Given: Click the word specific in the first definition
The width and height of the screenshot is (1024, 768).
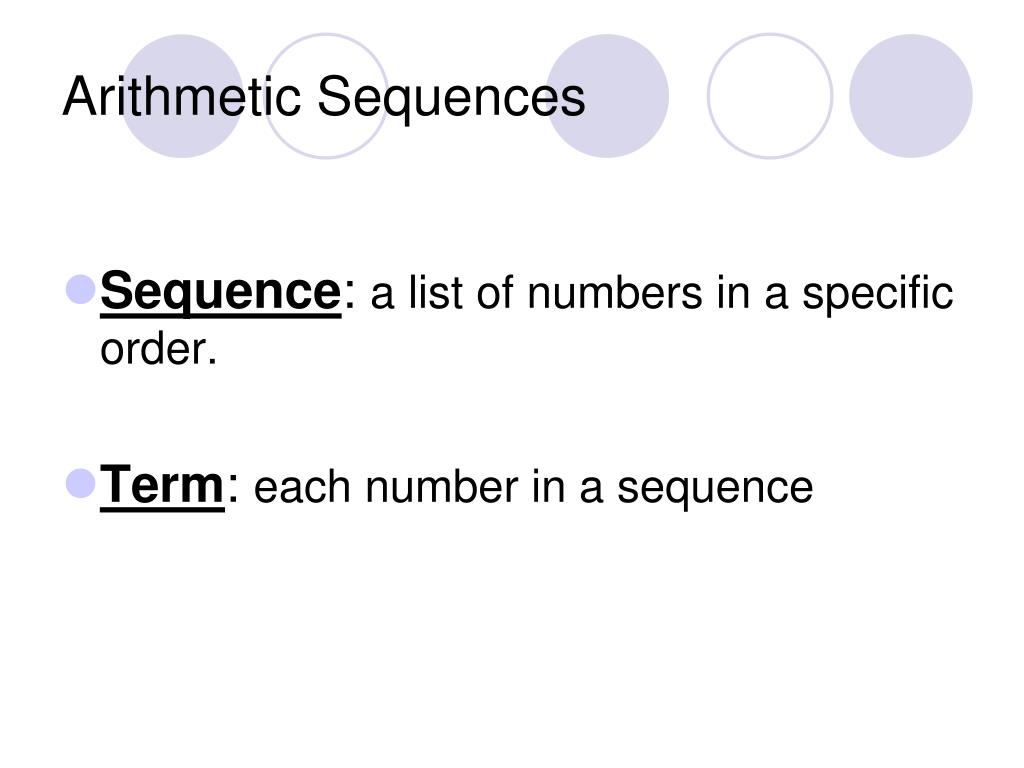Looking at the screenshot, I should (x=877, y=294).
